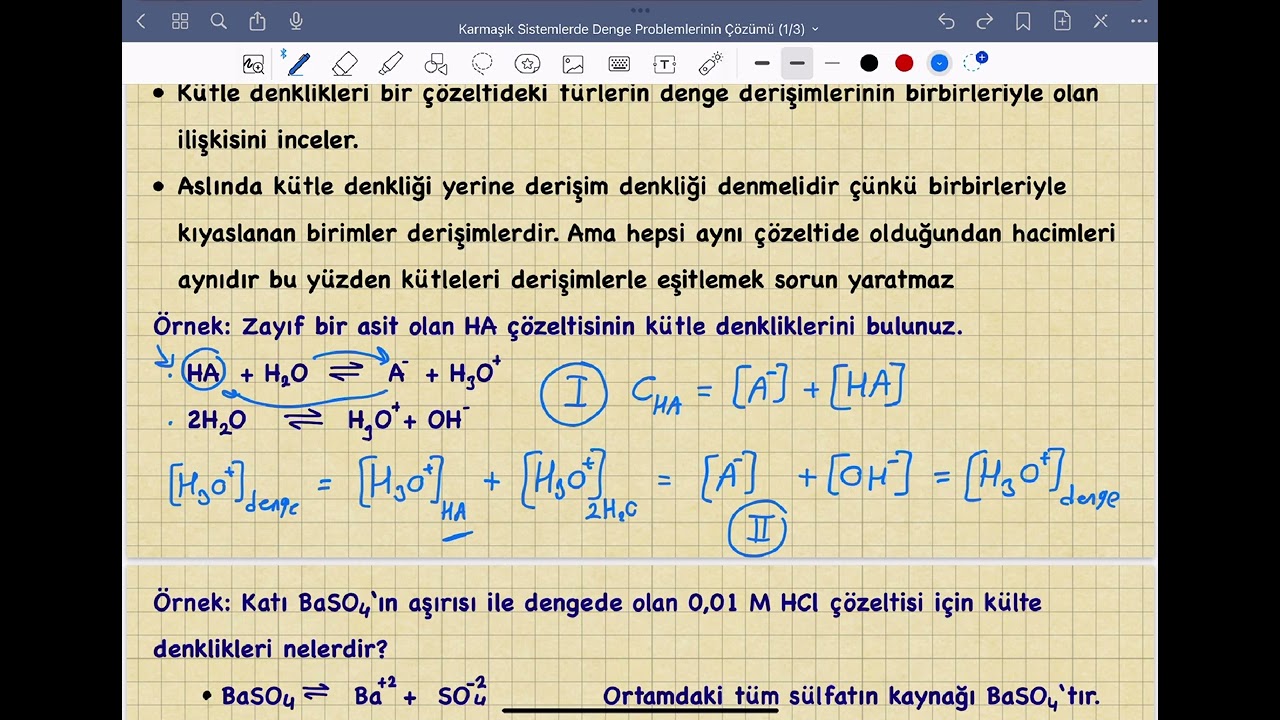
Task: Open the thumbnail grid view
Action: (x=180, y=21)
